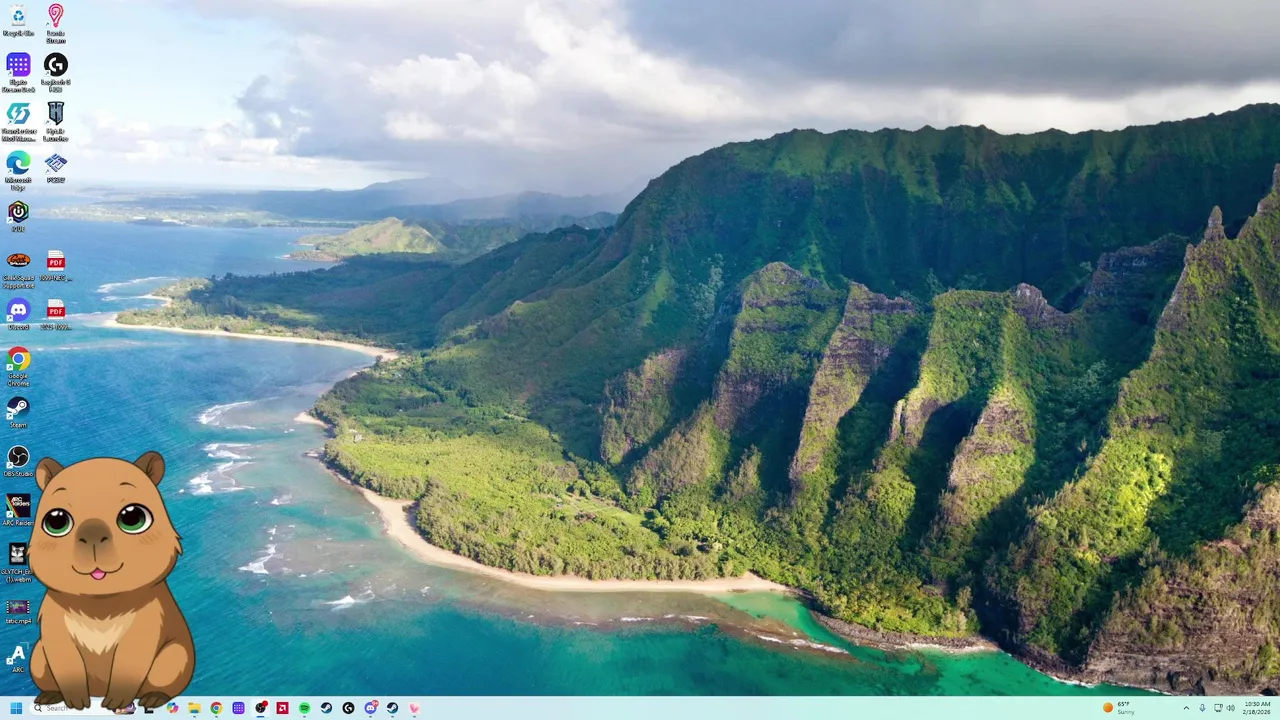The width and height of the screenshot is (1280, 720).
Task: Select the PDF file beside the Discord shortcut
Action: pyautogui.click(x=55, y=314)
